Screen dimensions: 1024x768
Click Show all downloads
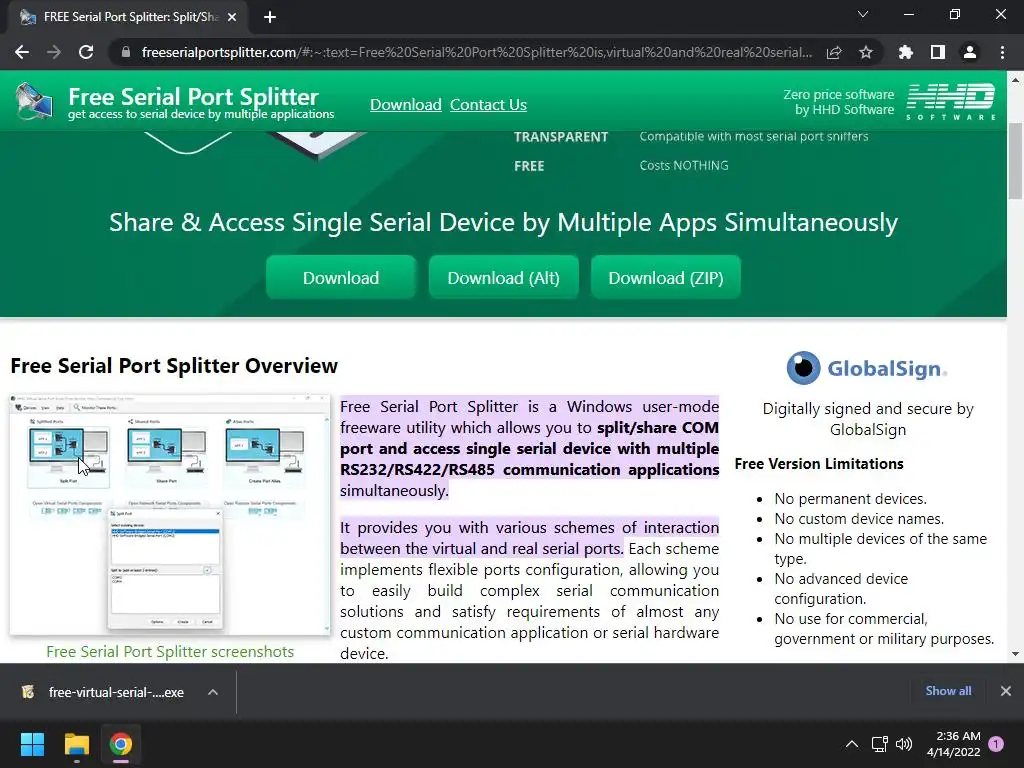point(948,691)
